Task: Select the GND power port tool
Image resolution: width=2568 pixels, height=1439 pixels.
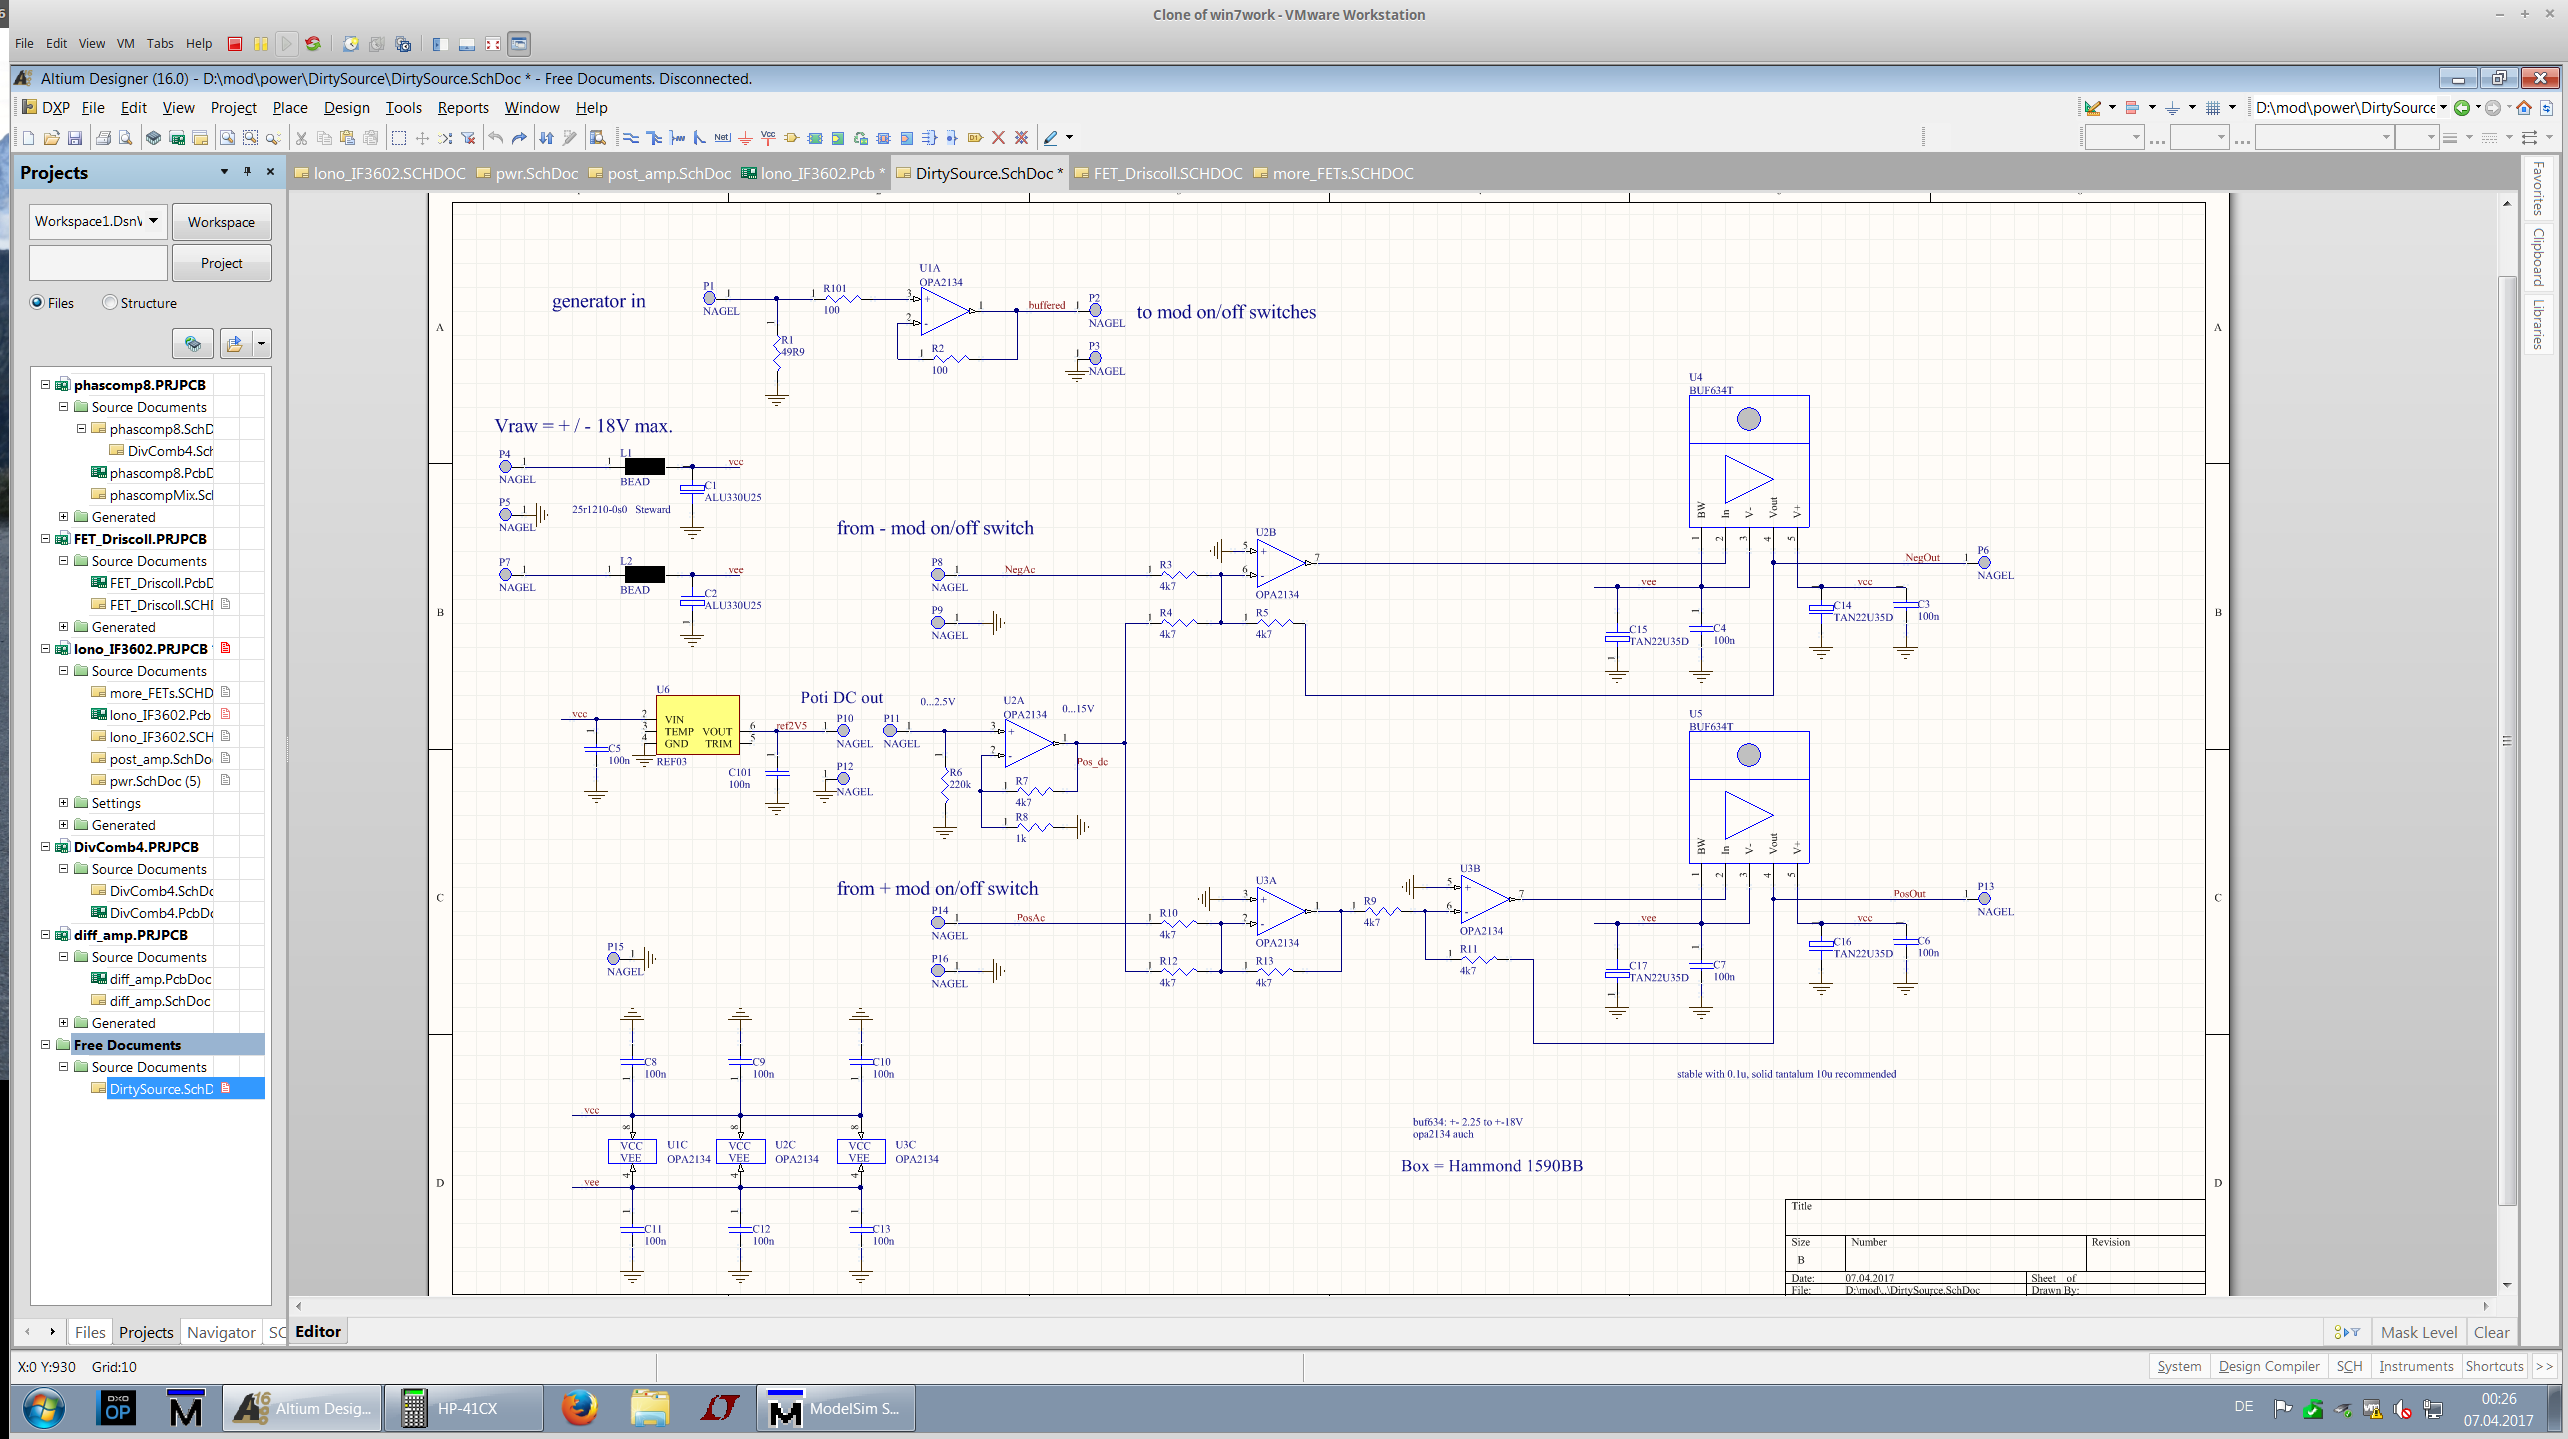Action: 745,138
